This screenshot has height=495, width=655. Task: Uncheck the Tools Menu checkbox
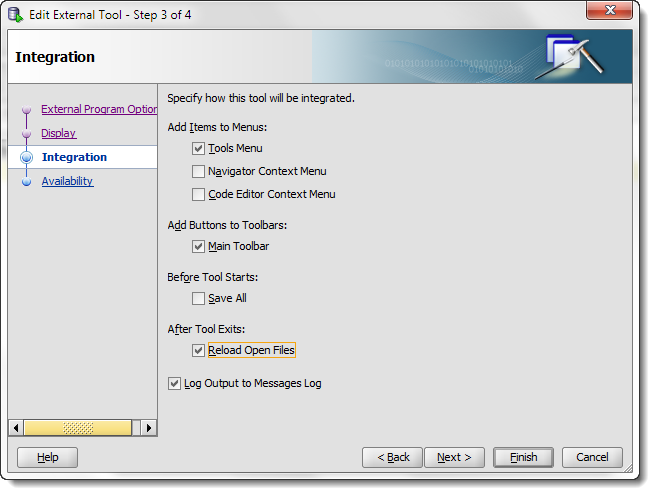198,148
